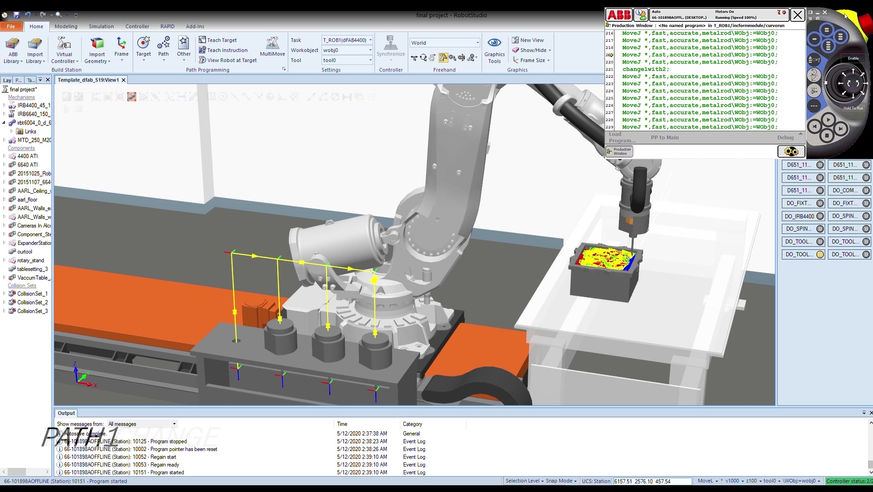
Task: Click the Path tool icon
Action: click(163, 43)
